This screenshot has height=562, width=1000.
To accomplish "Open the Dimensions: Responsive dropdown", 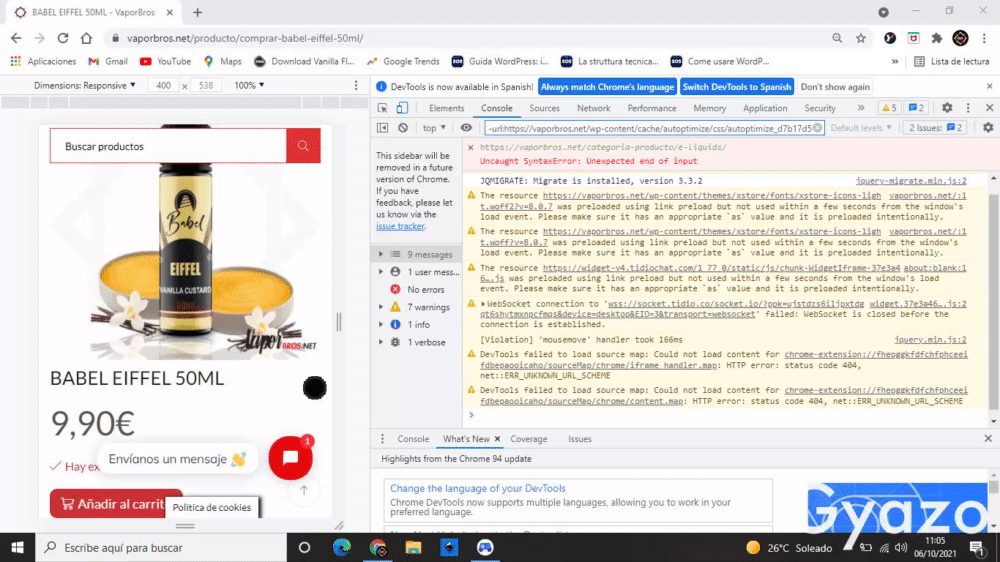I will (85, 86).
